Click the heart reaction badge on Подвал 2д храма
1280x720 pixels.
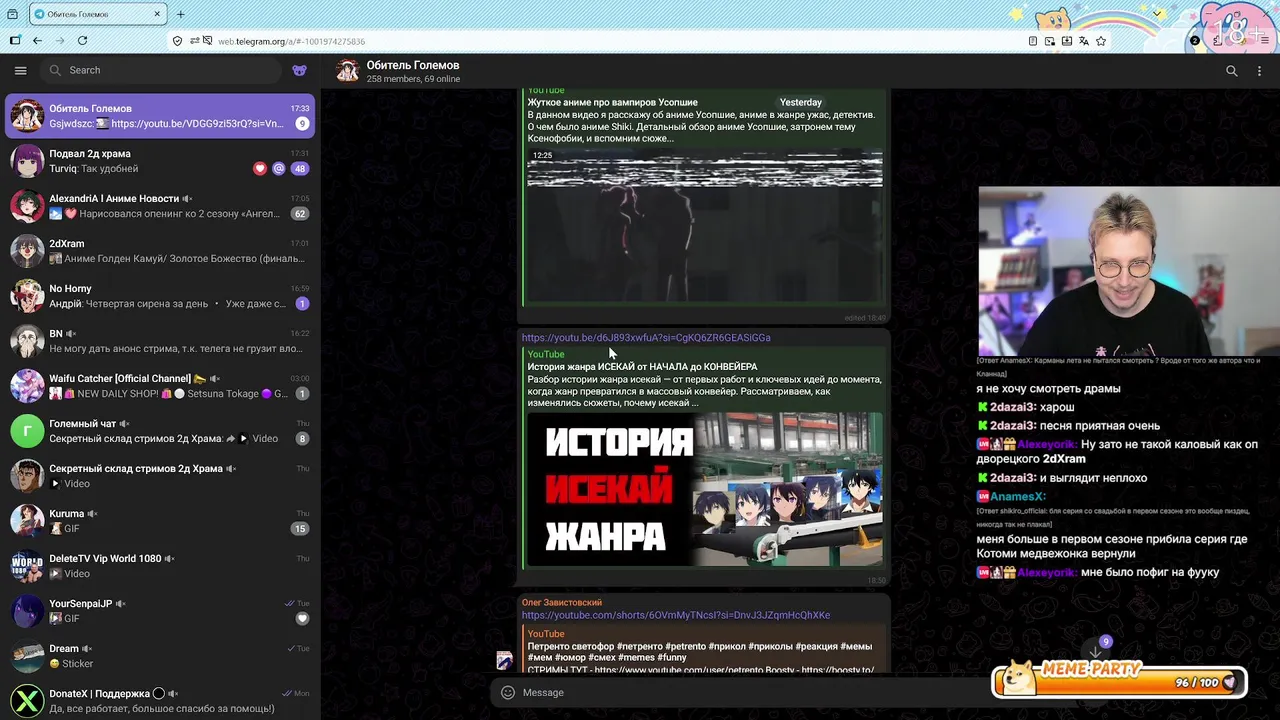260,169
